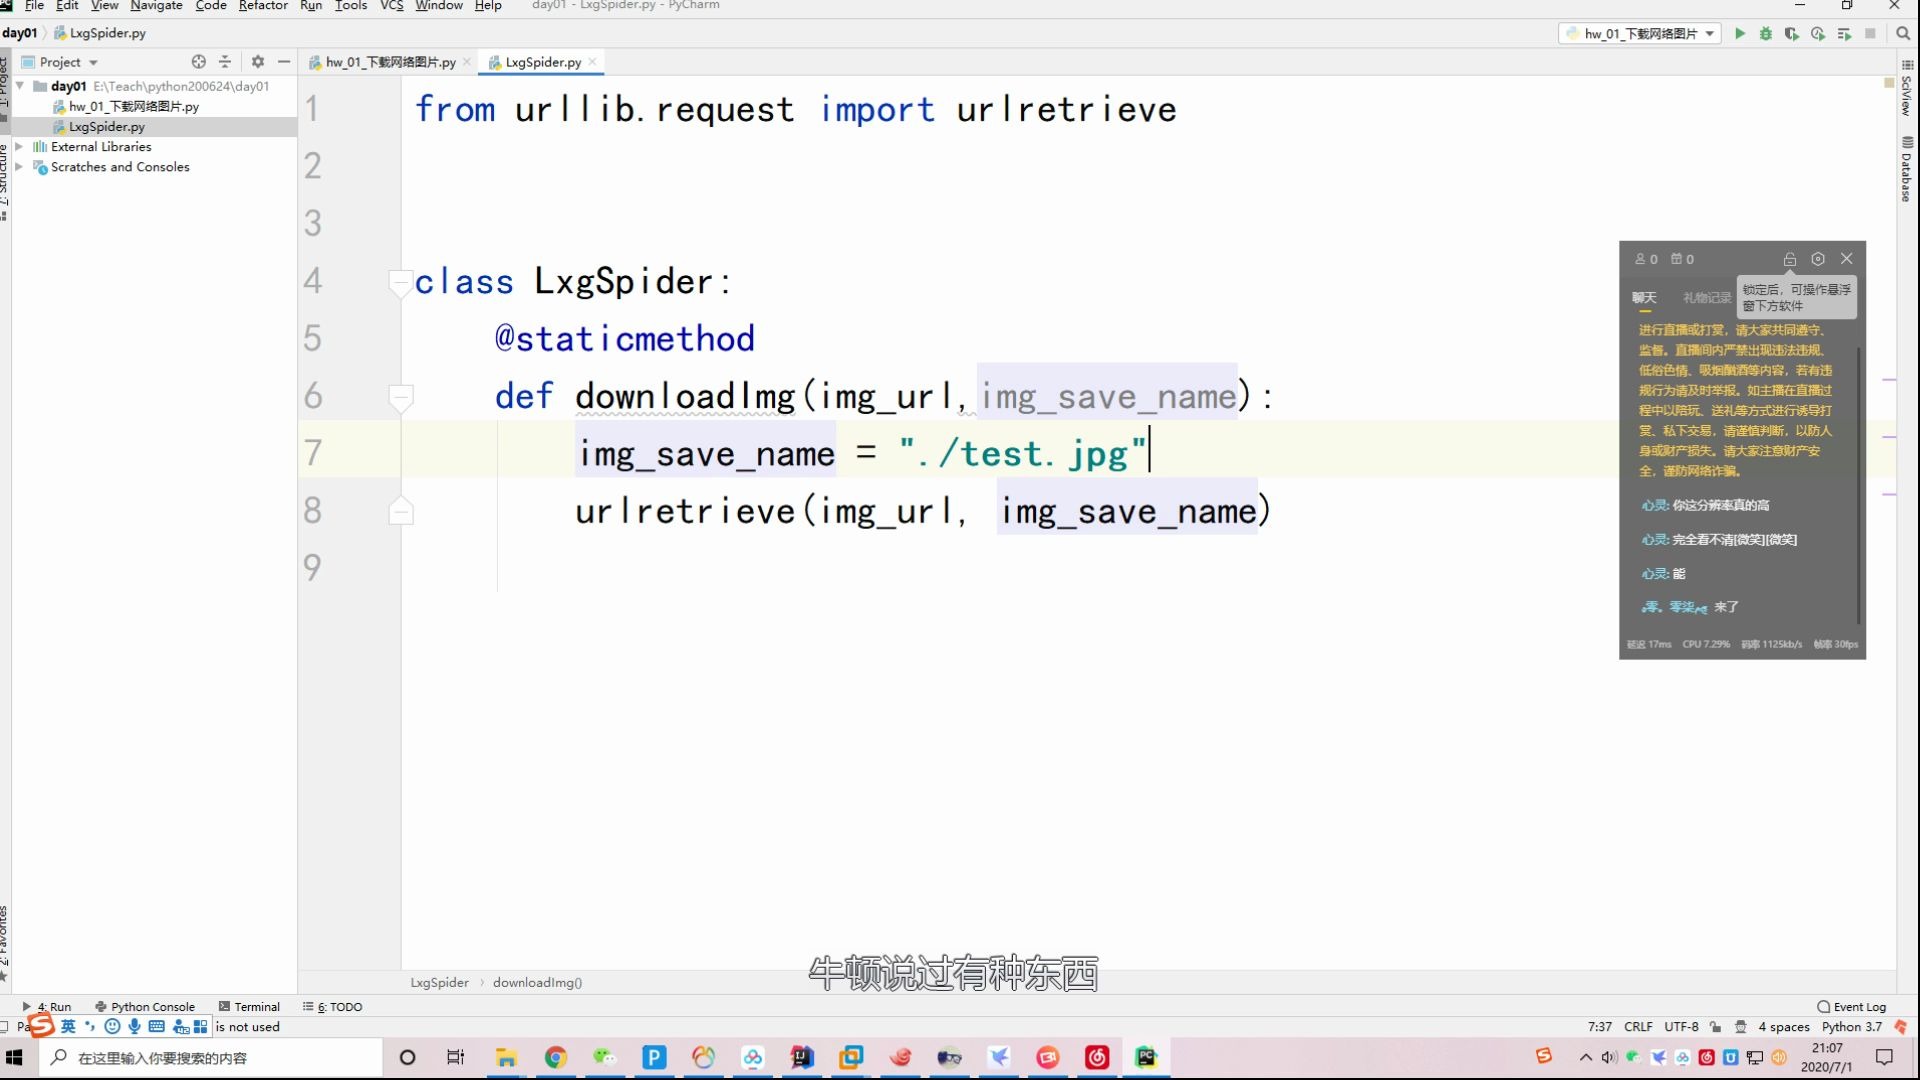Switch to the hw_01_下载网络图片.py editor tab

coord(390,62)
